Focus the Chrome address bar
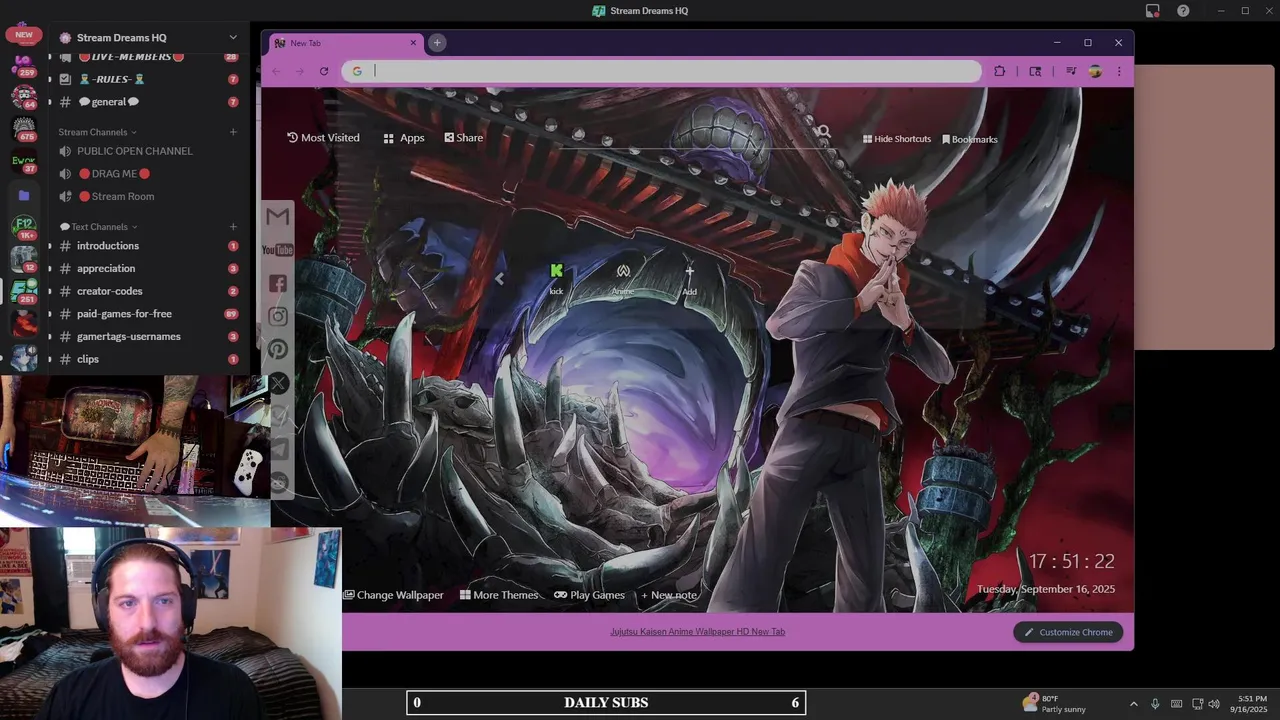The width and height of the screenshot is (1280, 720). click(x=662, y=71)
